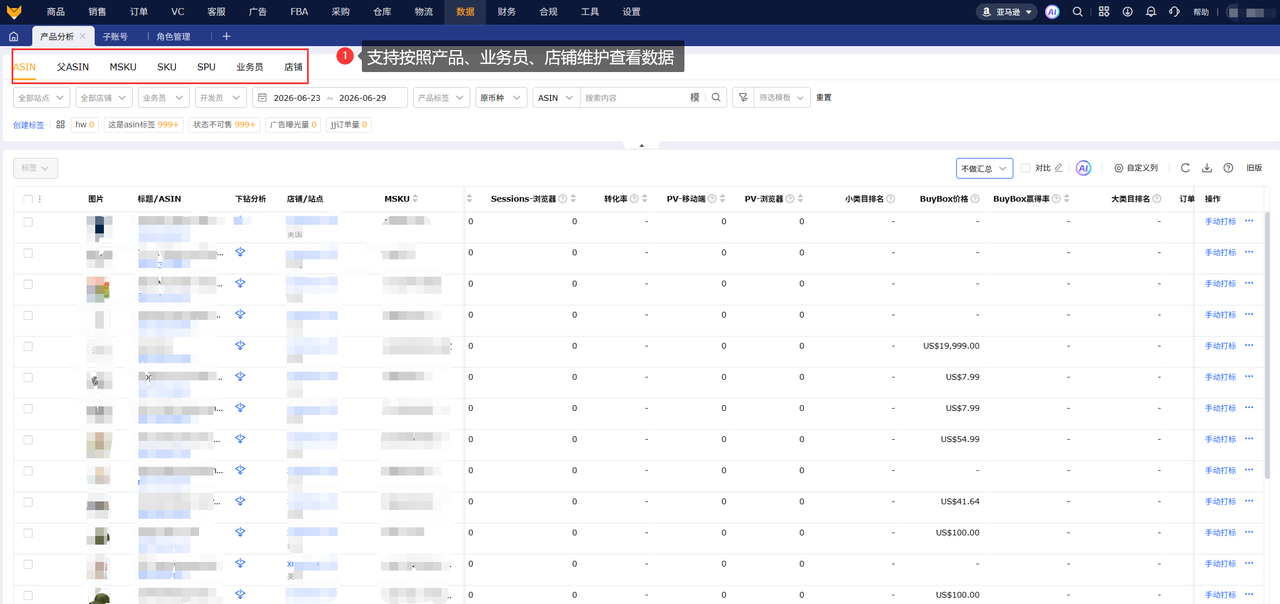Open the 亚马逊 platform selector

click(x=1007, y=12)
